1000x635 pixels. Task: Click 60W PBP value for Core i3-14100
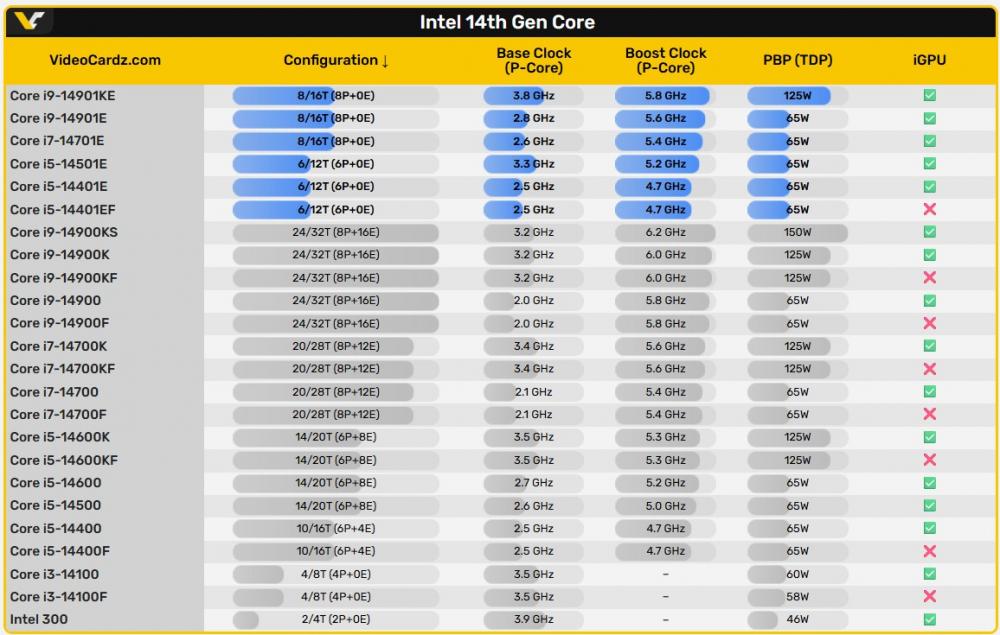(x=797, y=574)
